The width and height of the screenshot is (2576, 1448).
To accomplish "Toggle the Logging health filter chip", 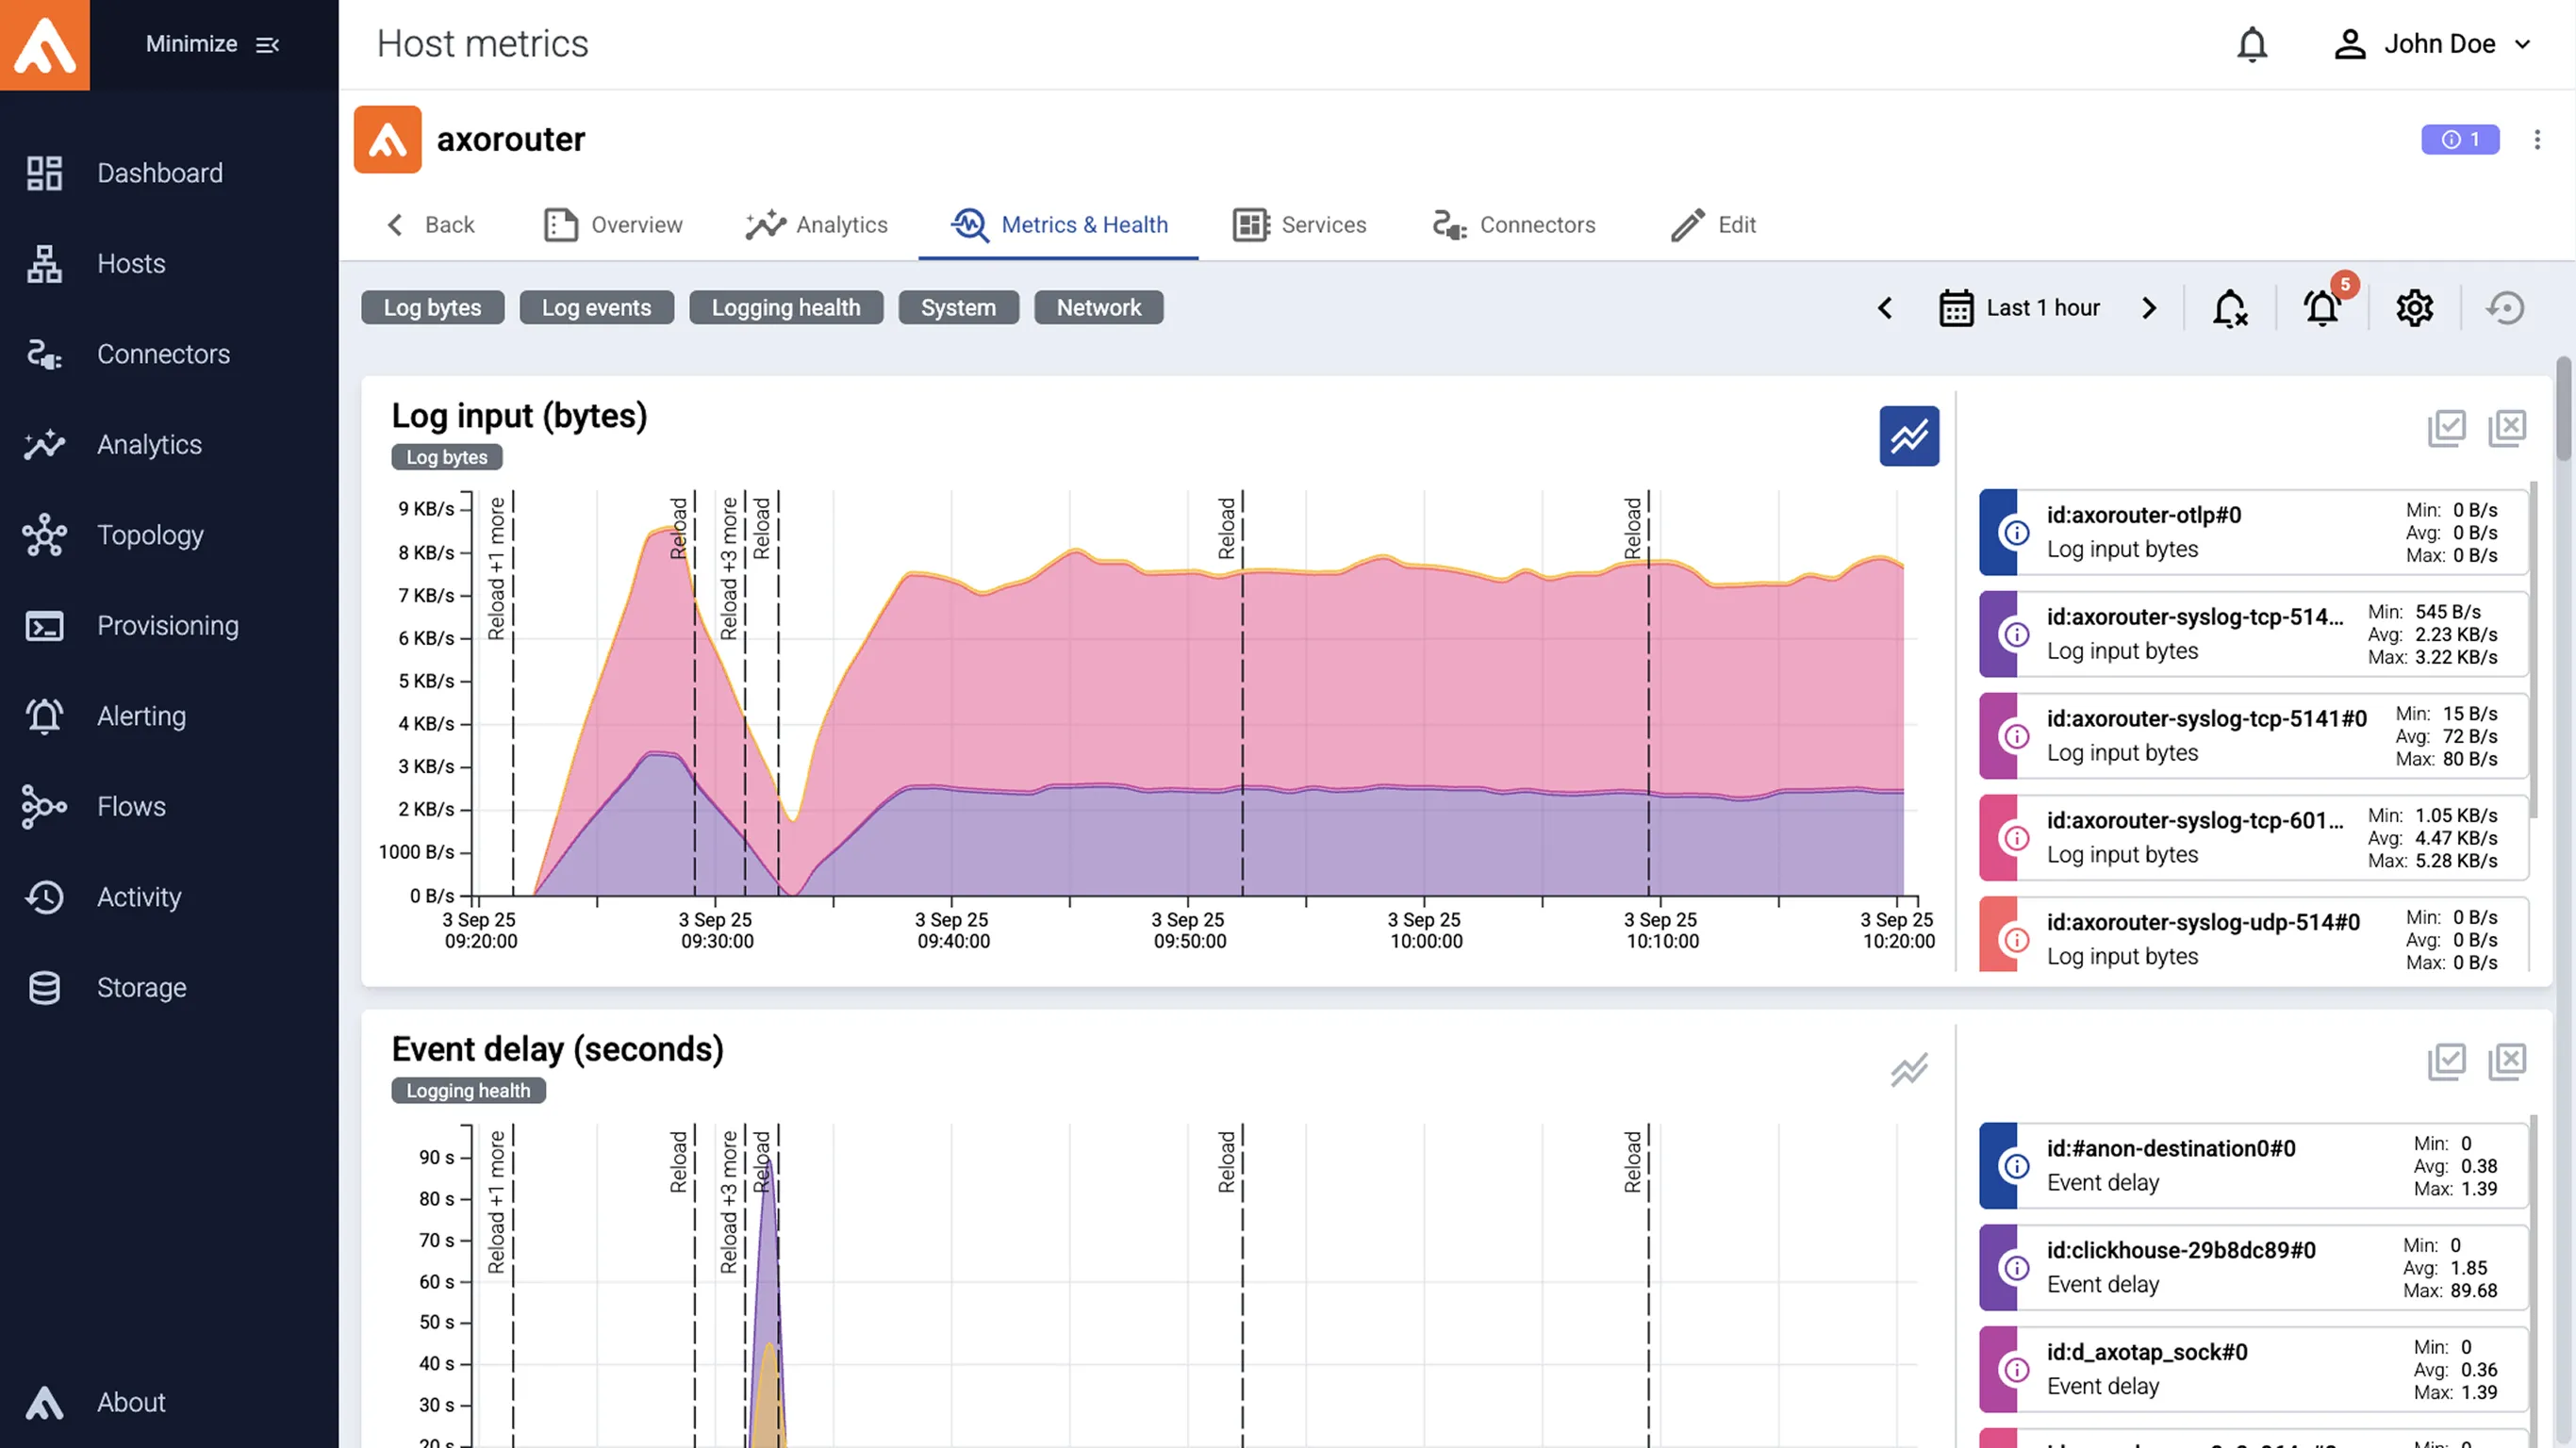I will click(786, 308).
